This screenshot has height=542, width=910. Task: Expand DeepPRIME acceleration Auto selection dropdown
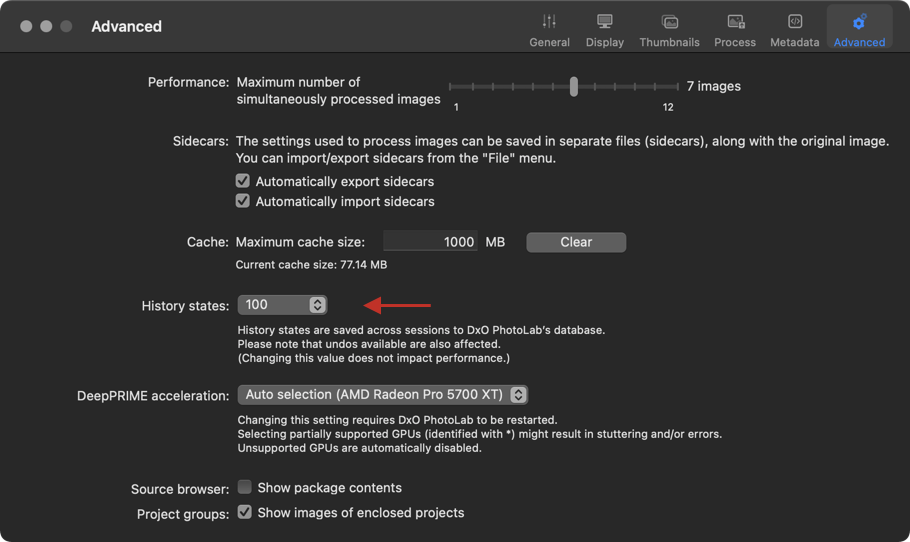click(x=382, y=395)
